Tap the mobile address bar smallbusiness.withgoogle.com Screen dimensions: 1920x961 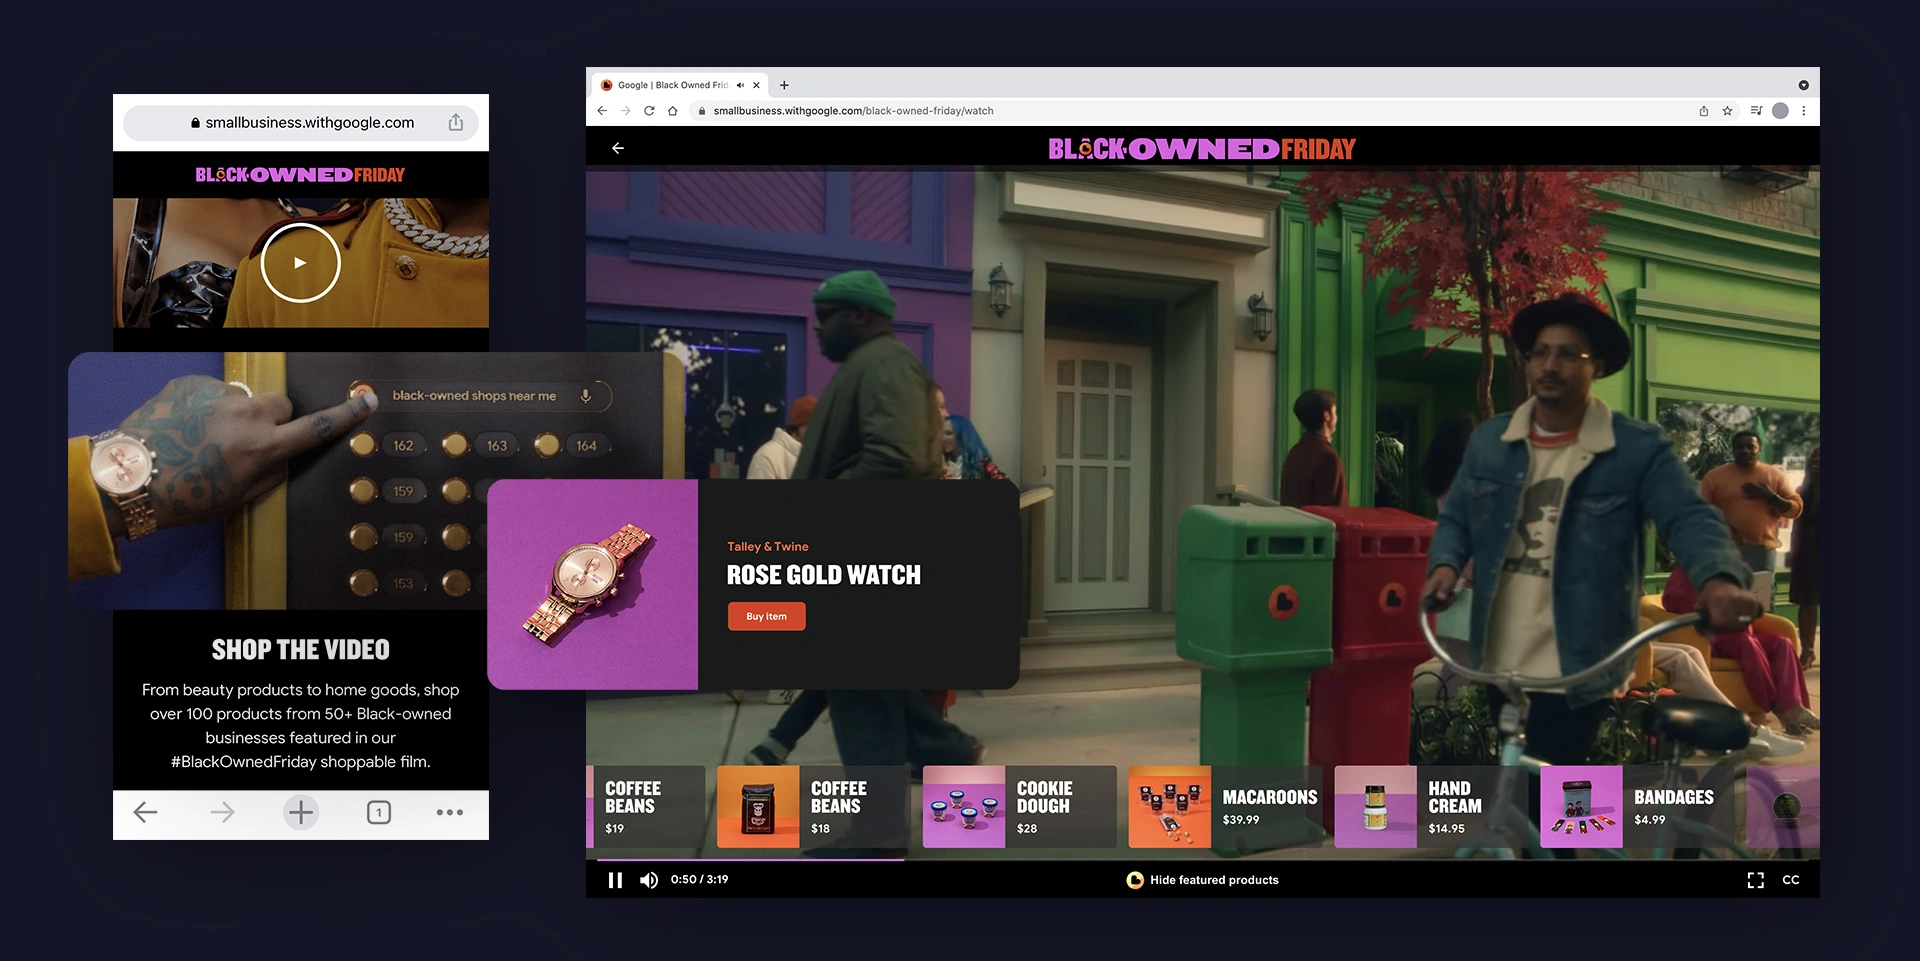tap(301, 123)
